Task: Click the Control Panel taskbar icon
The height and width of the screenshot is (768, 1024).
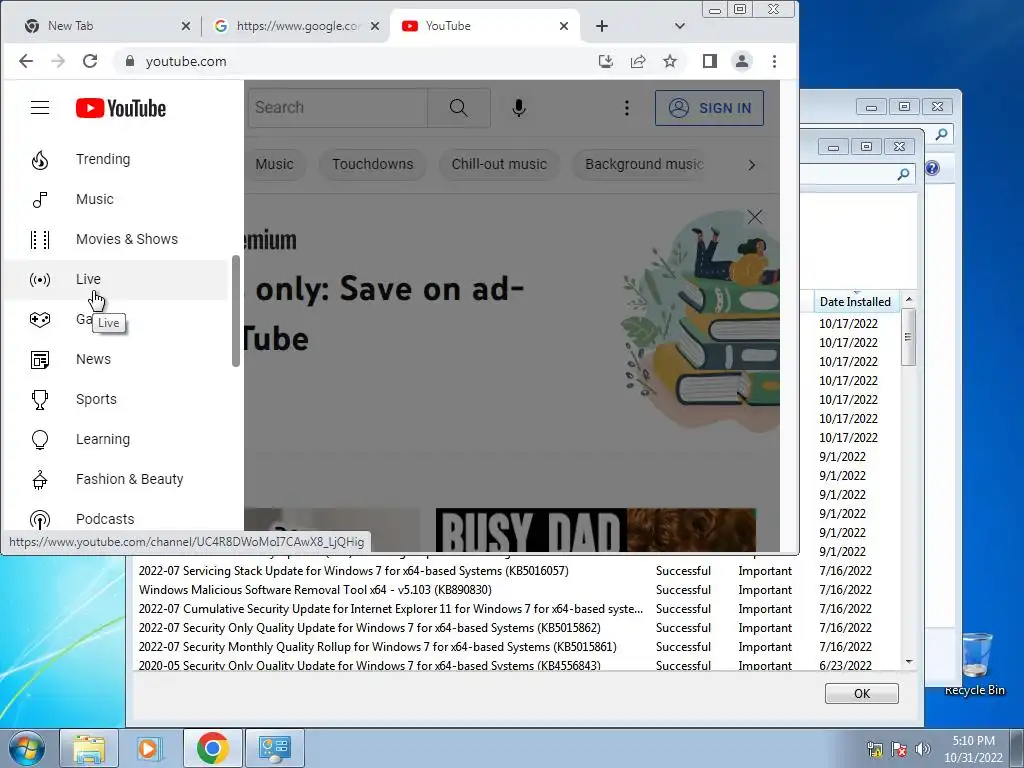Action: [x=274, y=748]
